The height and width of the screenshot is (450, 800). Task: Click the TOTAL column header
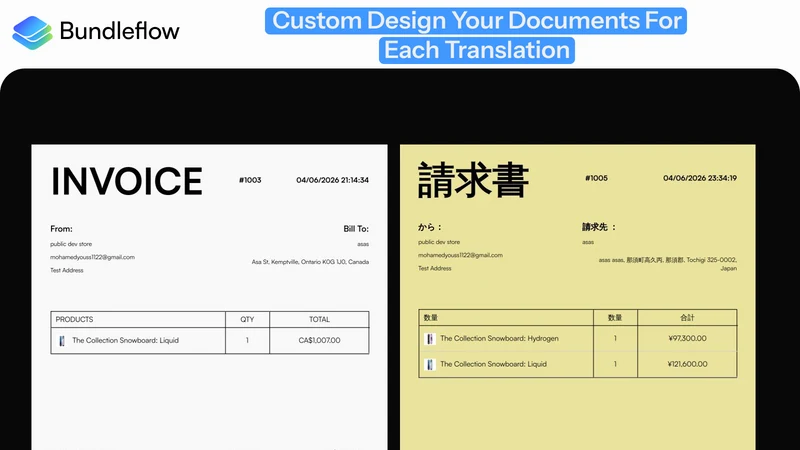pyautogui.click(x=319, y=319)
